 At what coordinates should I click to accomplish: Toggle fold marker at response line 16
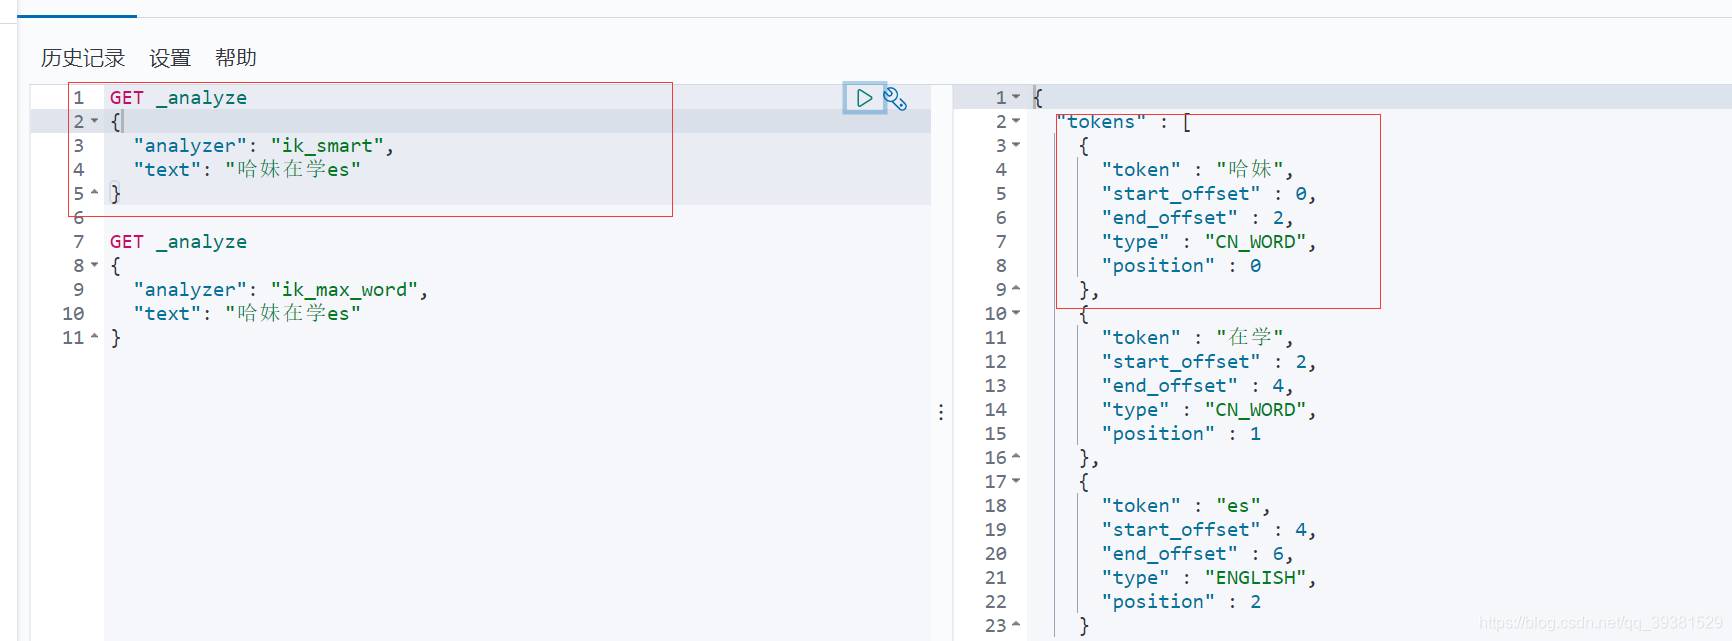point(1016,457)
